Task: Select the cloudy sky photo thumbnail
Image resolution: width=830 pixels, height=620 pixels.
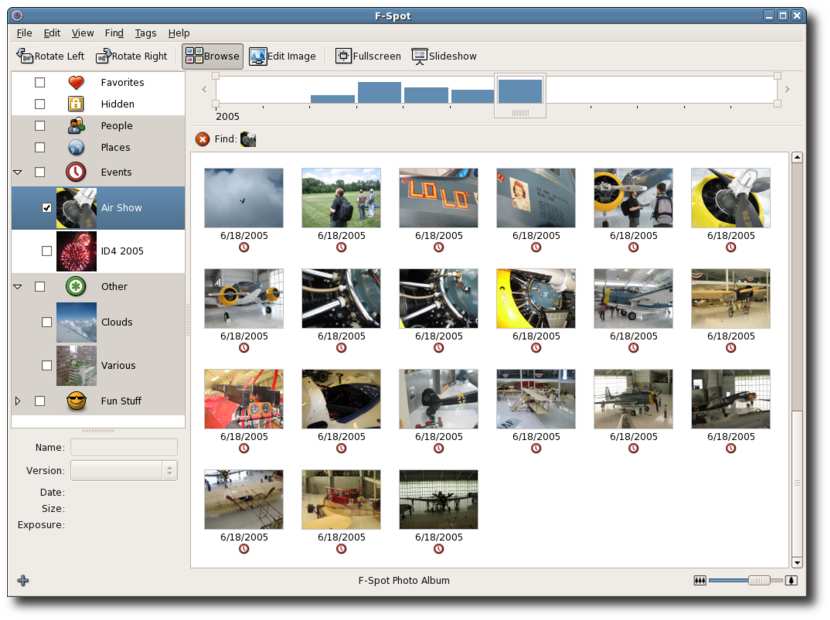Action: (243, 197)
